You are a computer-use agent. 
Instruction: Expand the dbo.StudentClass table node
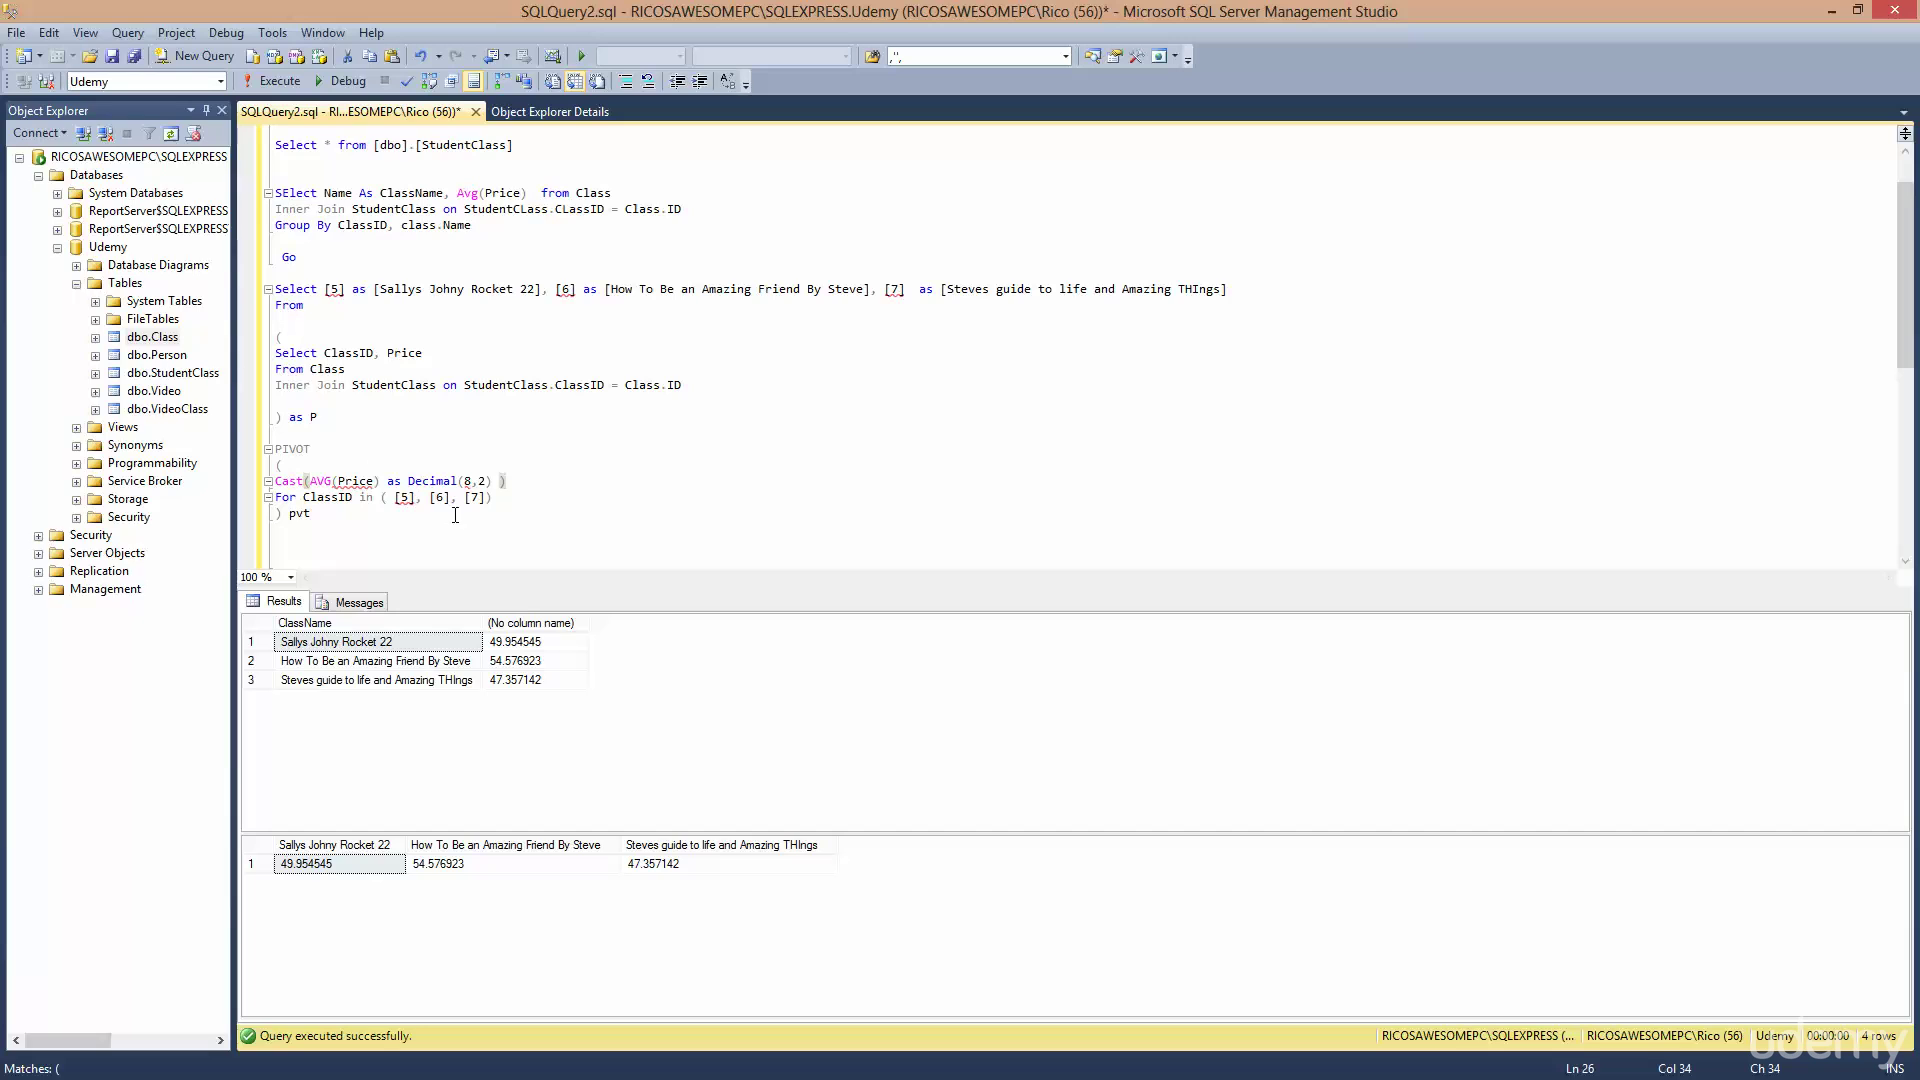95,374
